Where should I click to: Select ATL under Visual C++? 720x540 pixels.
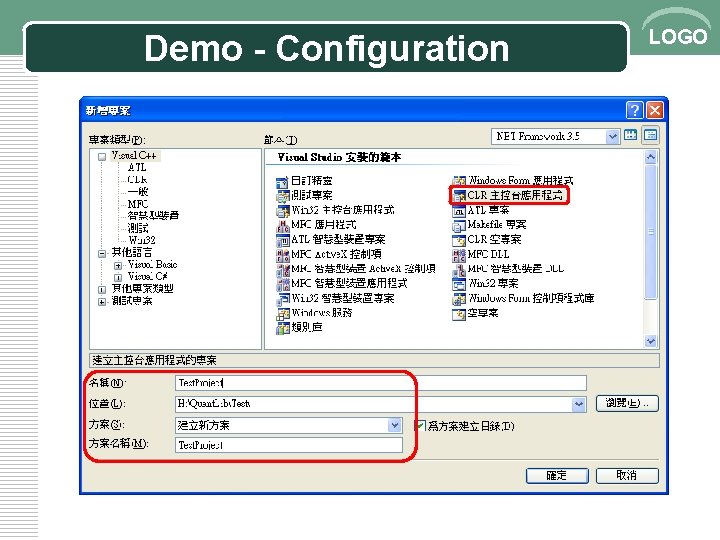pos(137,168)
